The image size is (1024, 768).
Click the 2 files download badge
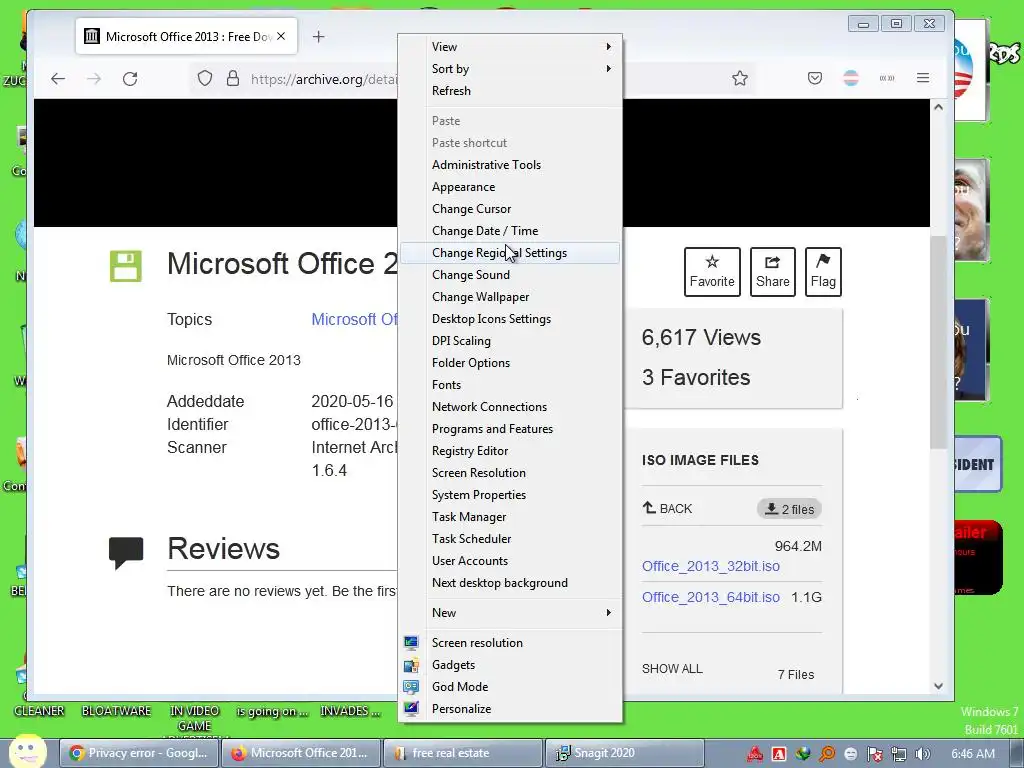[790, 509]
